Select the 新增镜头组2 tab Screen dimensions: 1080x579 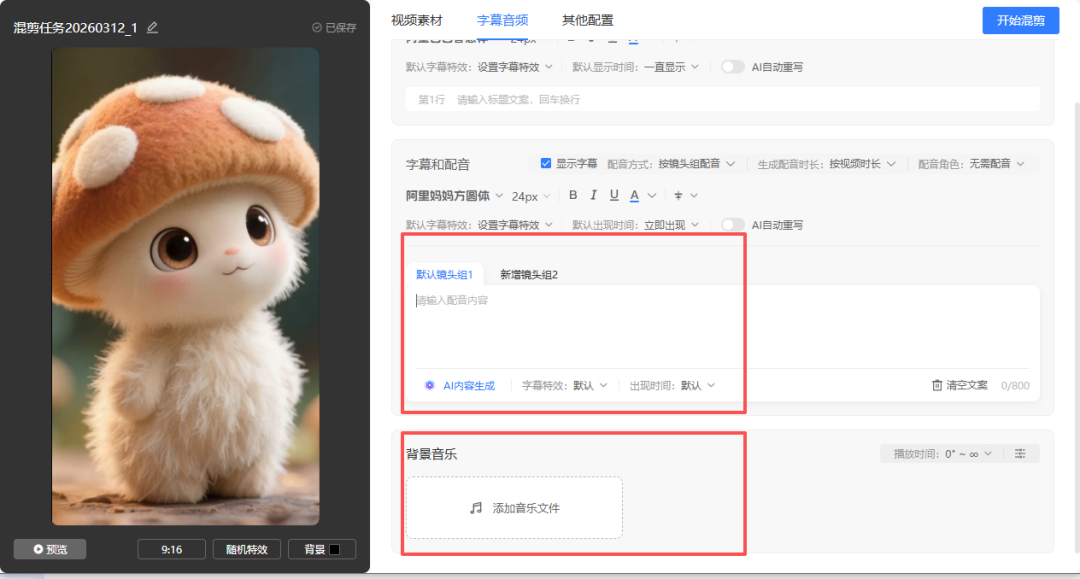click(x=529, y=275)
